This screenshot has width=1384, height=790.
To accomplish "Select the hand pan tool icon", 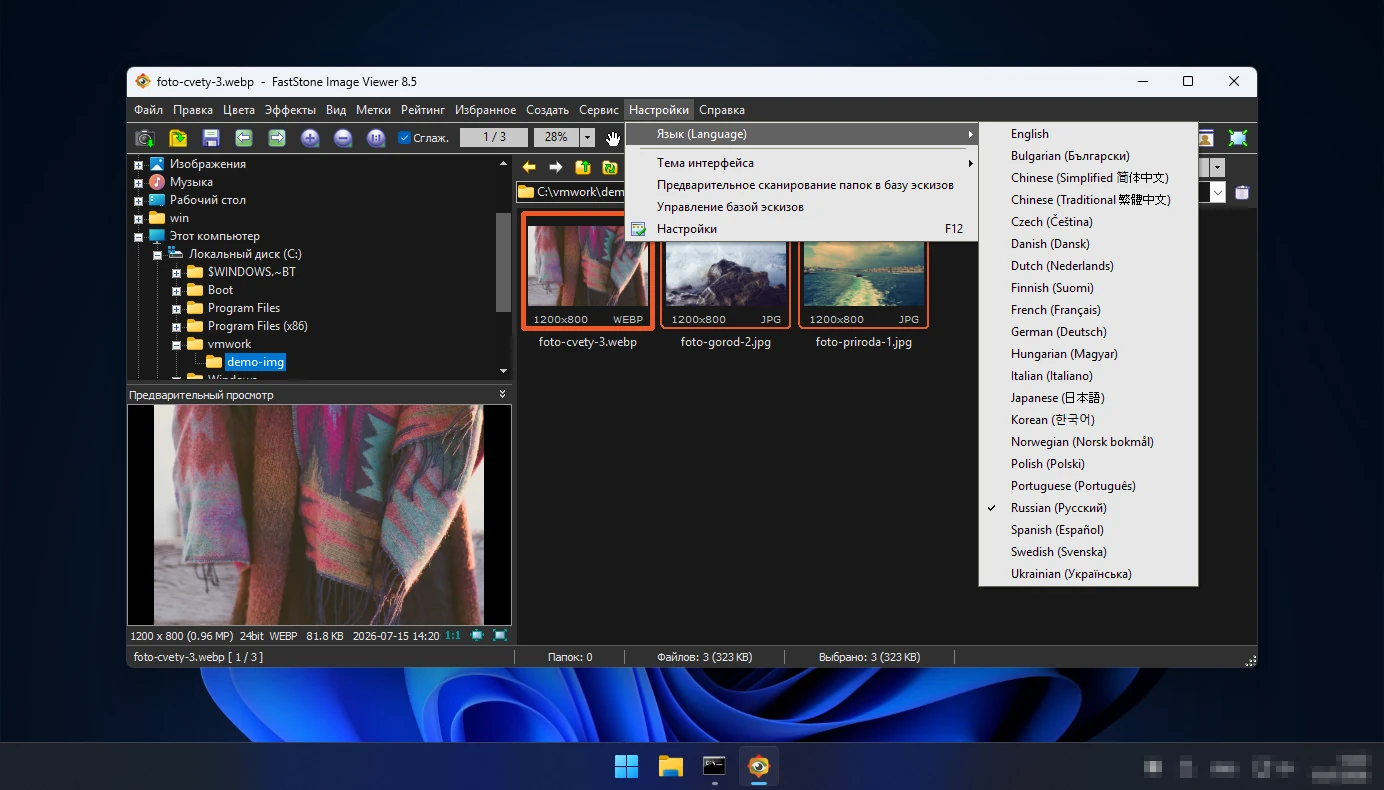I will pyautogui.click(x=612, y=138).
